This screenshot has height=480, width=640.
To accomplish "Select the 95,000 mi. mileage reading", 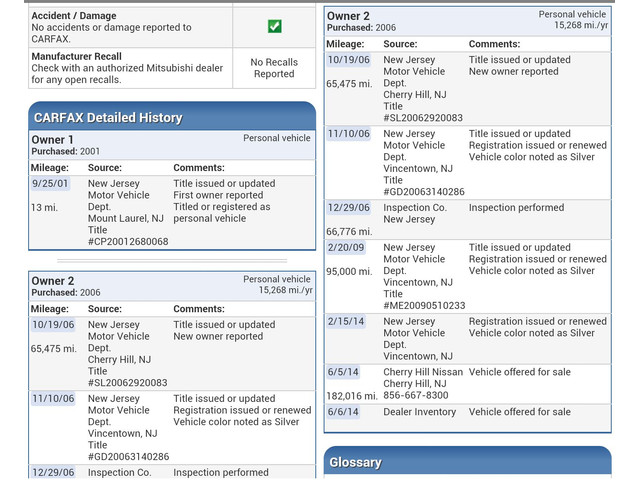I will tap(349, 271).
